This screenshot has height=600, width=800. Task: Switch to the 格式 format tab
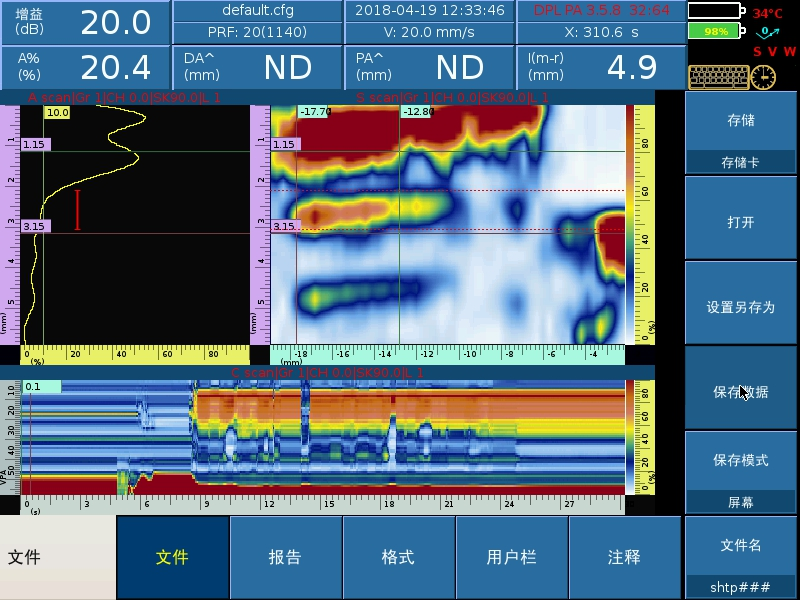398,557
